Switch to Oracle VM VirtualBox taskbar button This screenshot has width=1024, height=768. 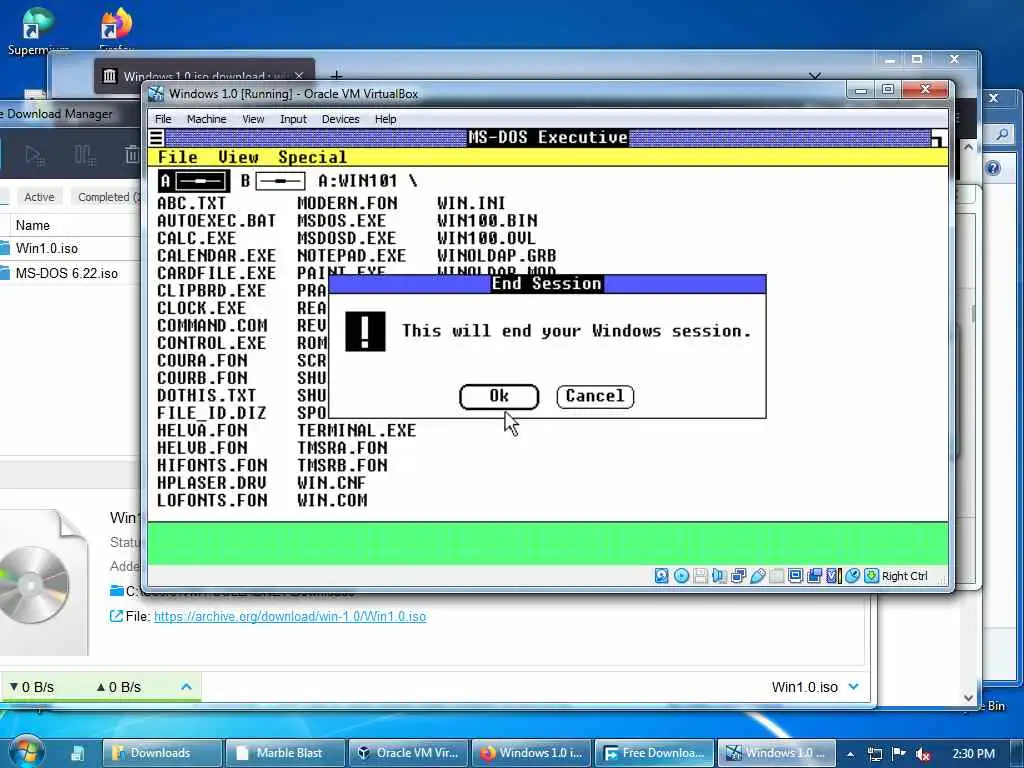coord(408,753)
